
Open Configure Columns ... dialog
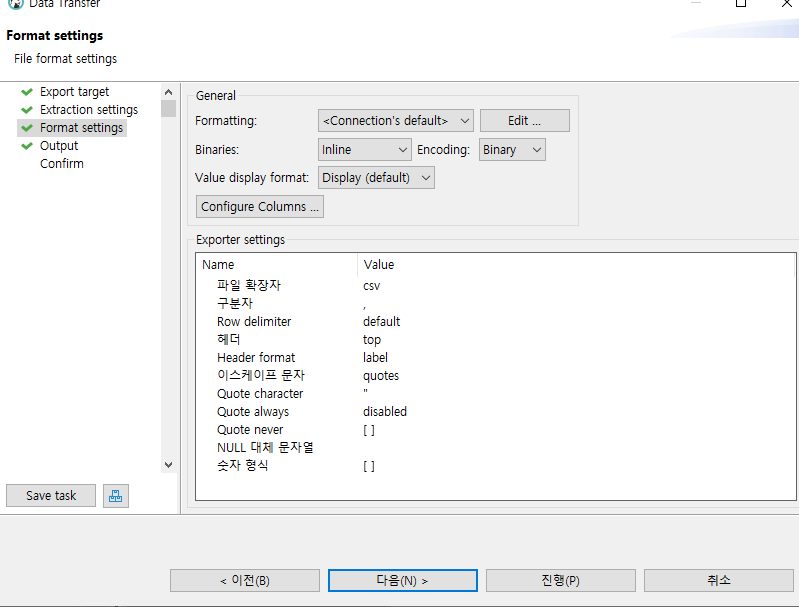point(259,206)
